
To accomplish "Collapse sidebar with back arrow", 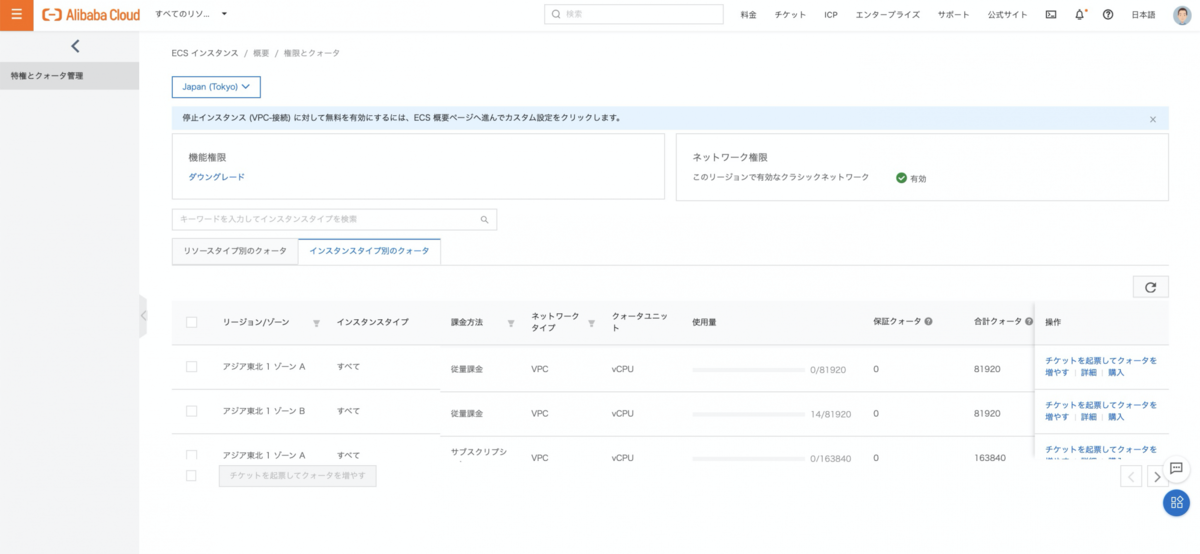I will pyautogui.click(x=75, y=46).
